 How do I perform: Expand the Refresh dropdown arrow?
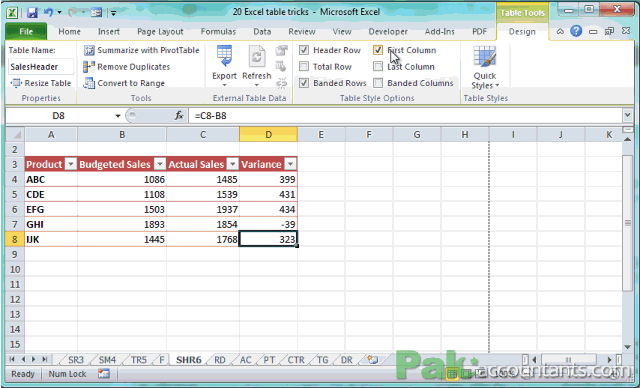point(257,85)
